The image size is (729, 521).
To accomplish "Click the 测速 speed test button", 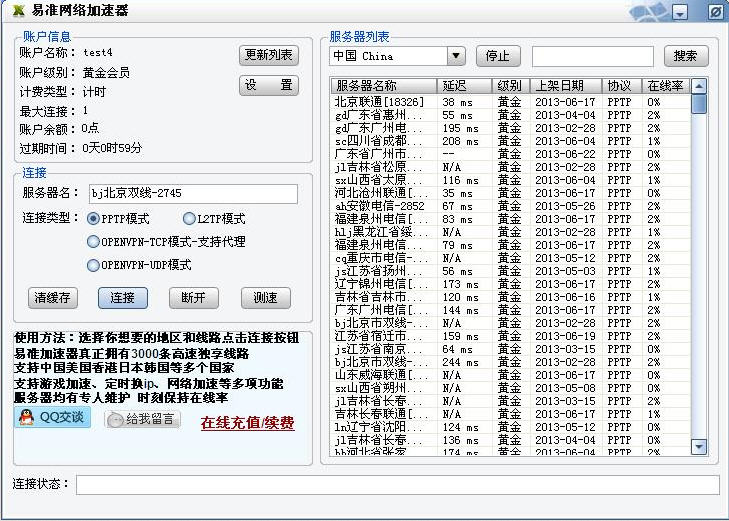I will 265,297.
